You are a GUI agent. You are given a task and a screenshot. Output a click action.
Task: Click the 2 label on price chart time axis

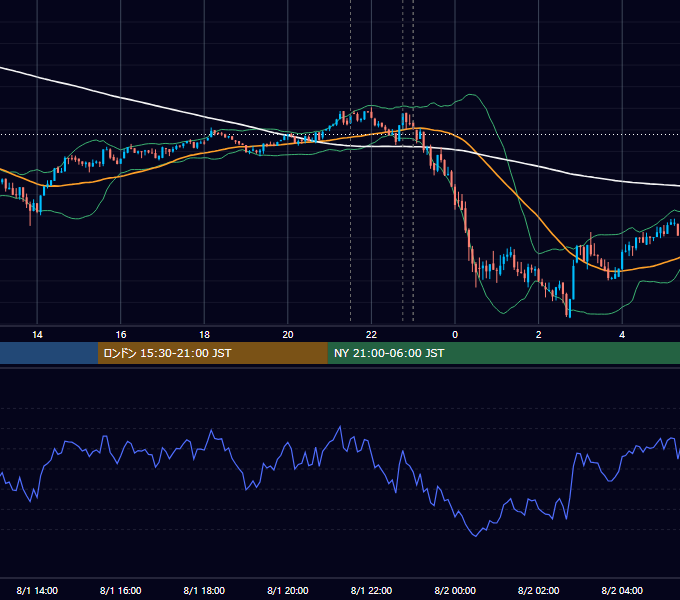coord(538,335)
